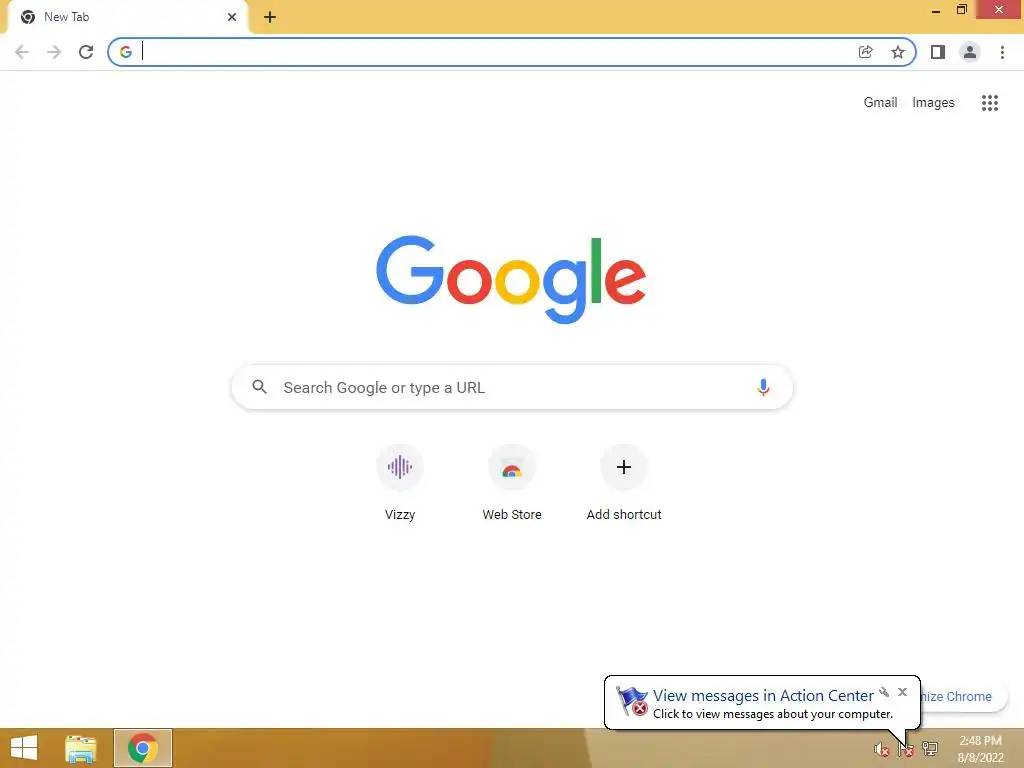
Task: Bookmark this tab with star icon
Action: (898, 52)
